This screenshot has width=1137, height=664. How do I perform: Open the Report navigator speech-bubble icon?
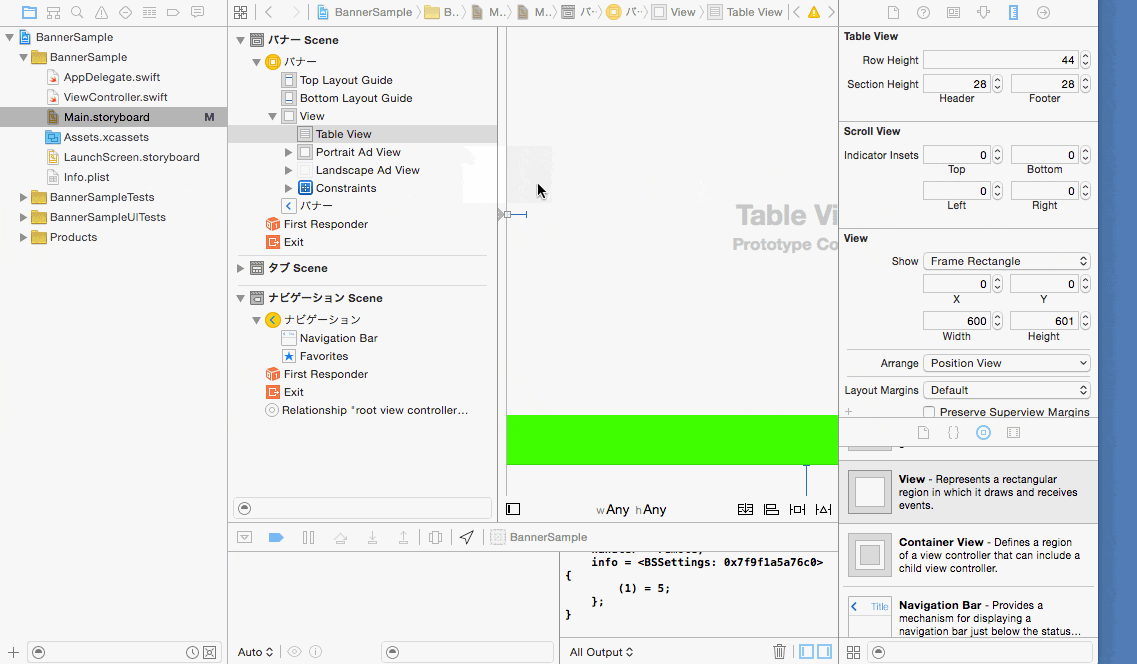(197, 12)
